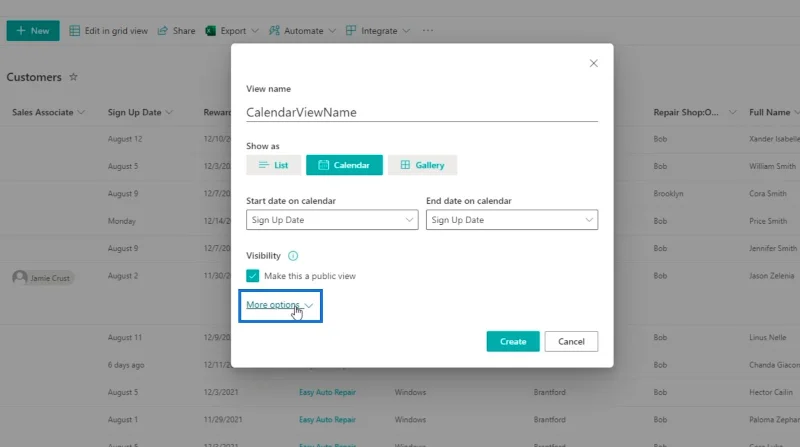
Task: Close the create view dialog
Action: (593, 63)
